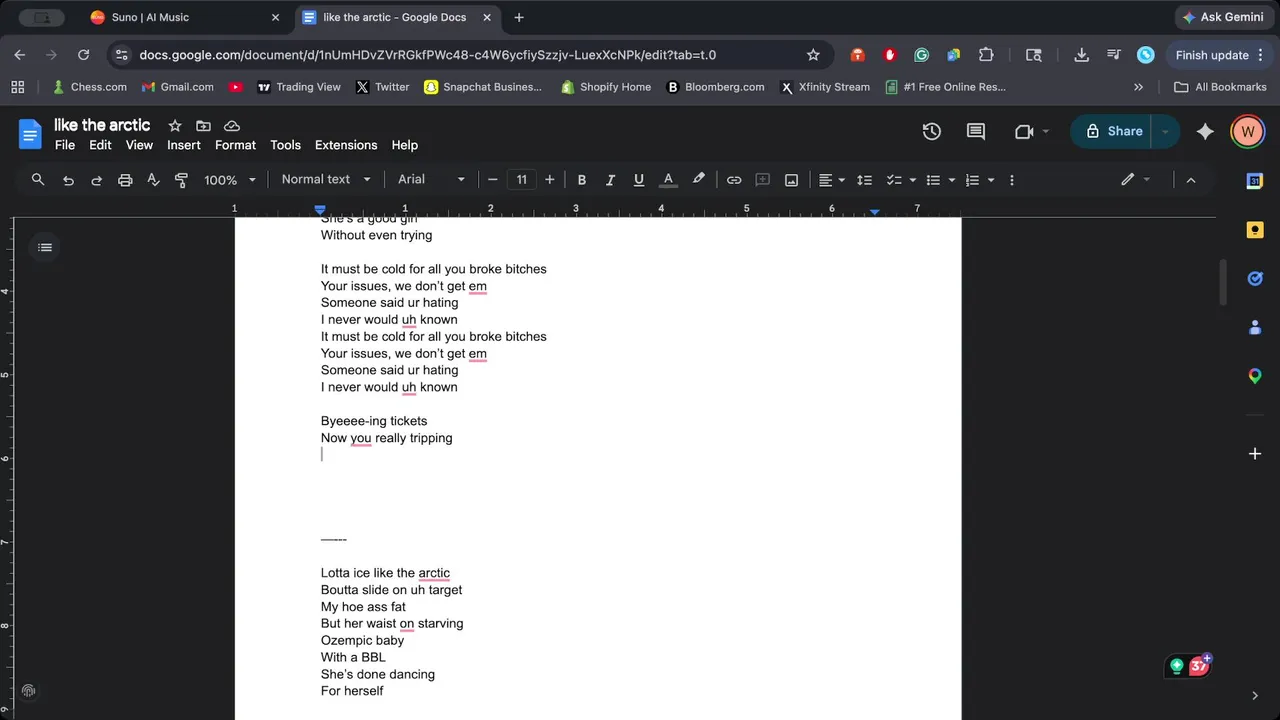Screen dimensions: 1280x720
Task: Open the View menu
Action: coord(139,145)
